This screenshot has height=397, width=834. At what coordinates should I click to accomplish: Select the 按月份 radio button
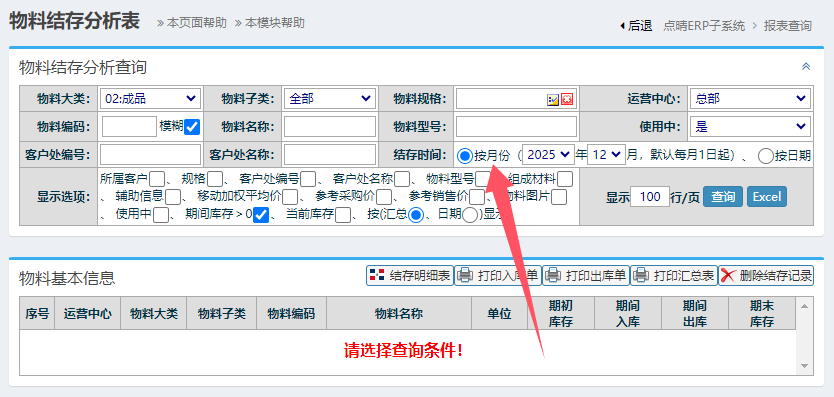click(464, 156)
